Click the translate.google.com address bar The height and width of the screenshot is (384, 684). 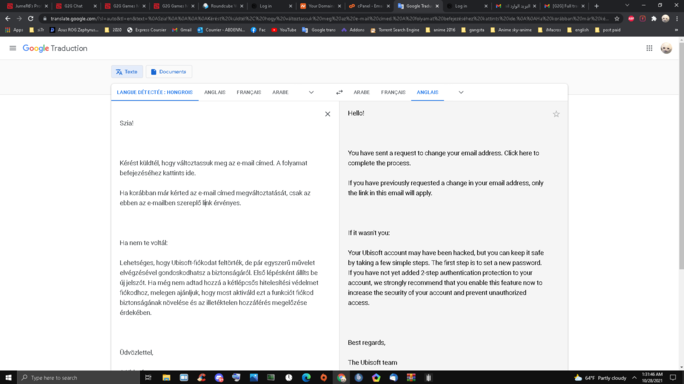tap(329, 18)
